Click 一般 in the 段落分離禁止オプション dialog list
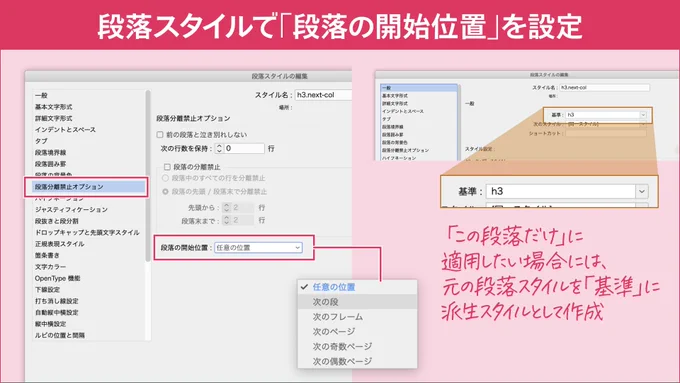The width and height of the screenshot is (680, 383). 41,95
